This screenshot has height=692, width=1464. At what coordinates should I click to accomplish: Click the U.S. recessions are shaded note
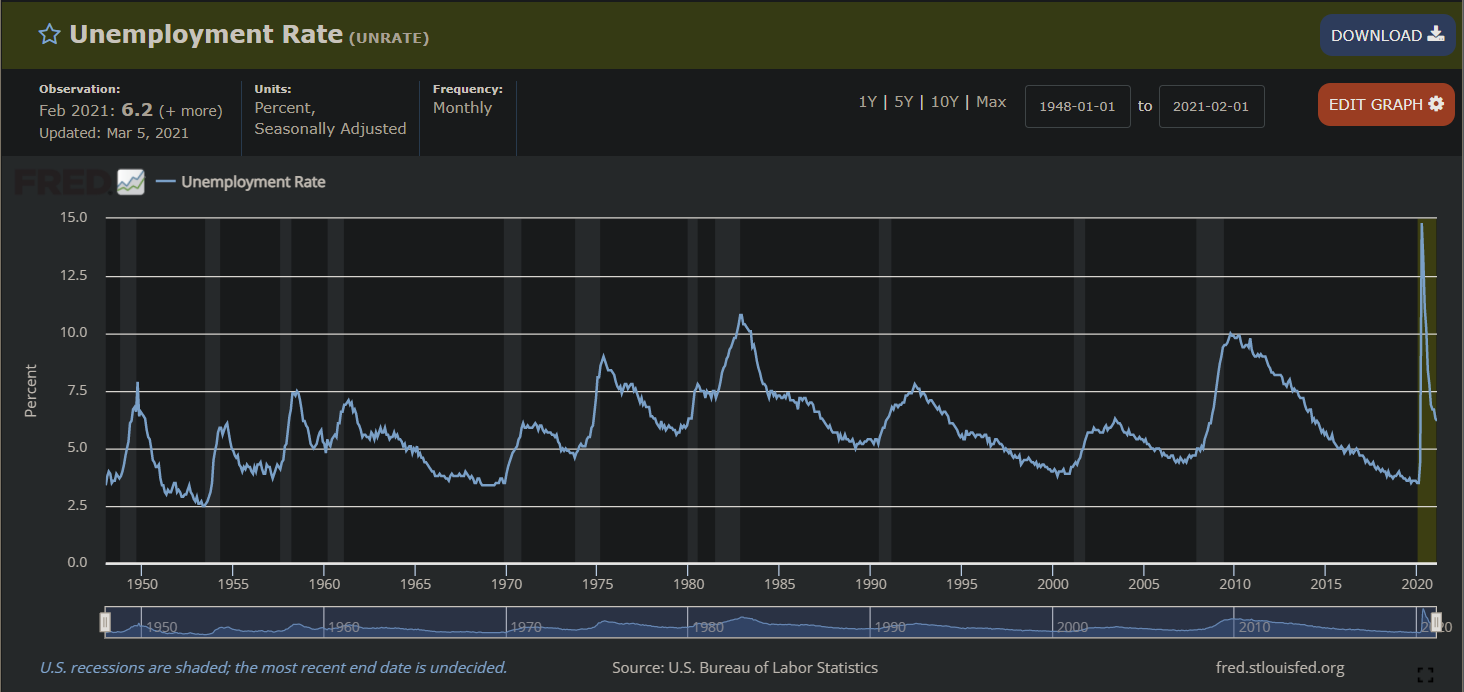273,668
